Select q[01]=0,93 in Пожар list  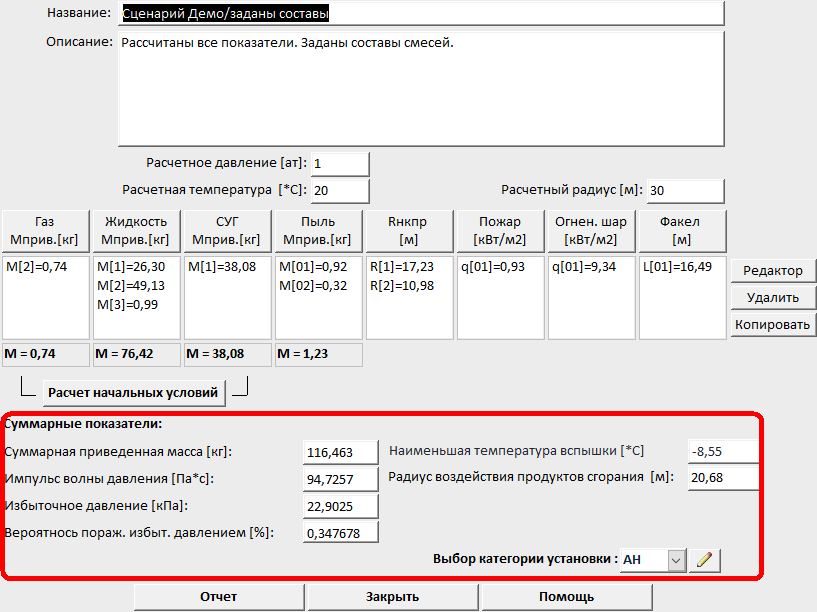pyautogui.click(x=493, y=267)
